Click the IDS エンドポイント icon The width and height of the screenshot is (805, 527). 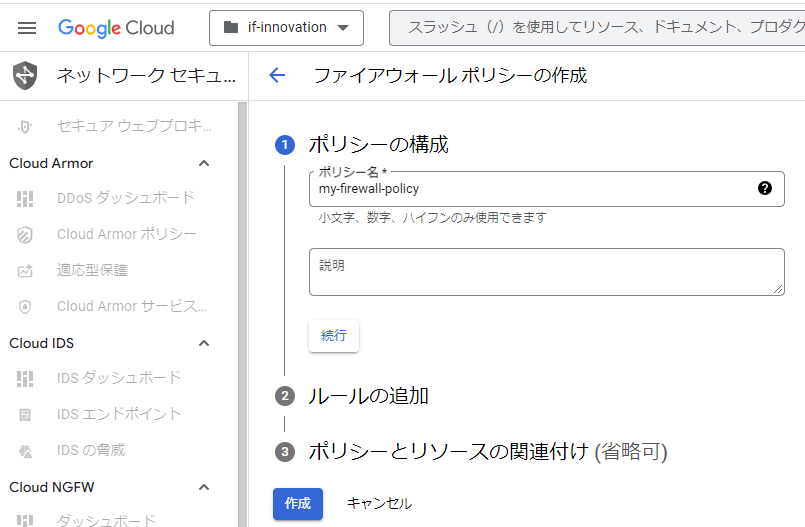(x=25, y=414)
